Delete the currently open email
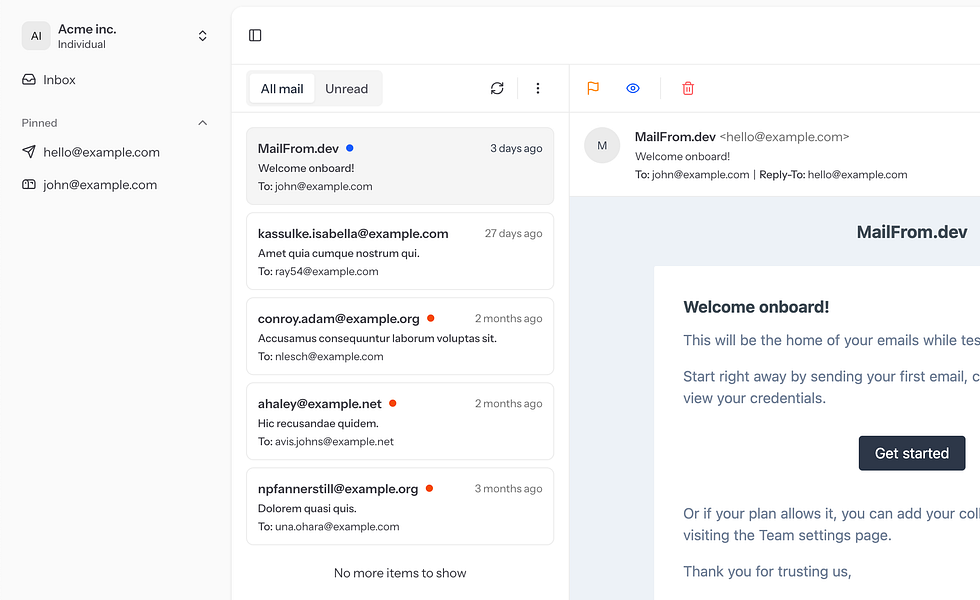Image resolution: width=980 pixels, height=600 pixels. (687, 88)
